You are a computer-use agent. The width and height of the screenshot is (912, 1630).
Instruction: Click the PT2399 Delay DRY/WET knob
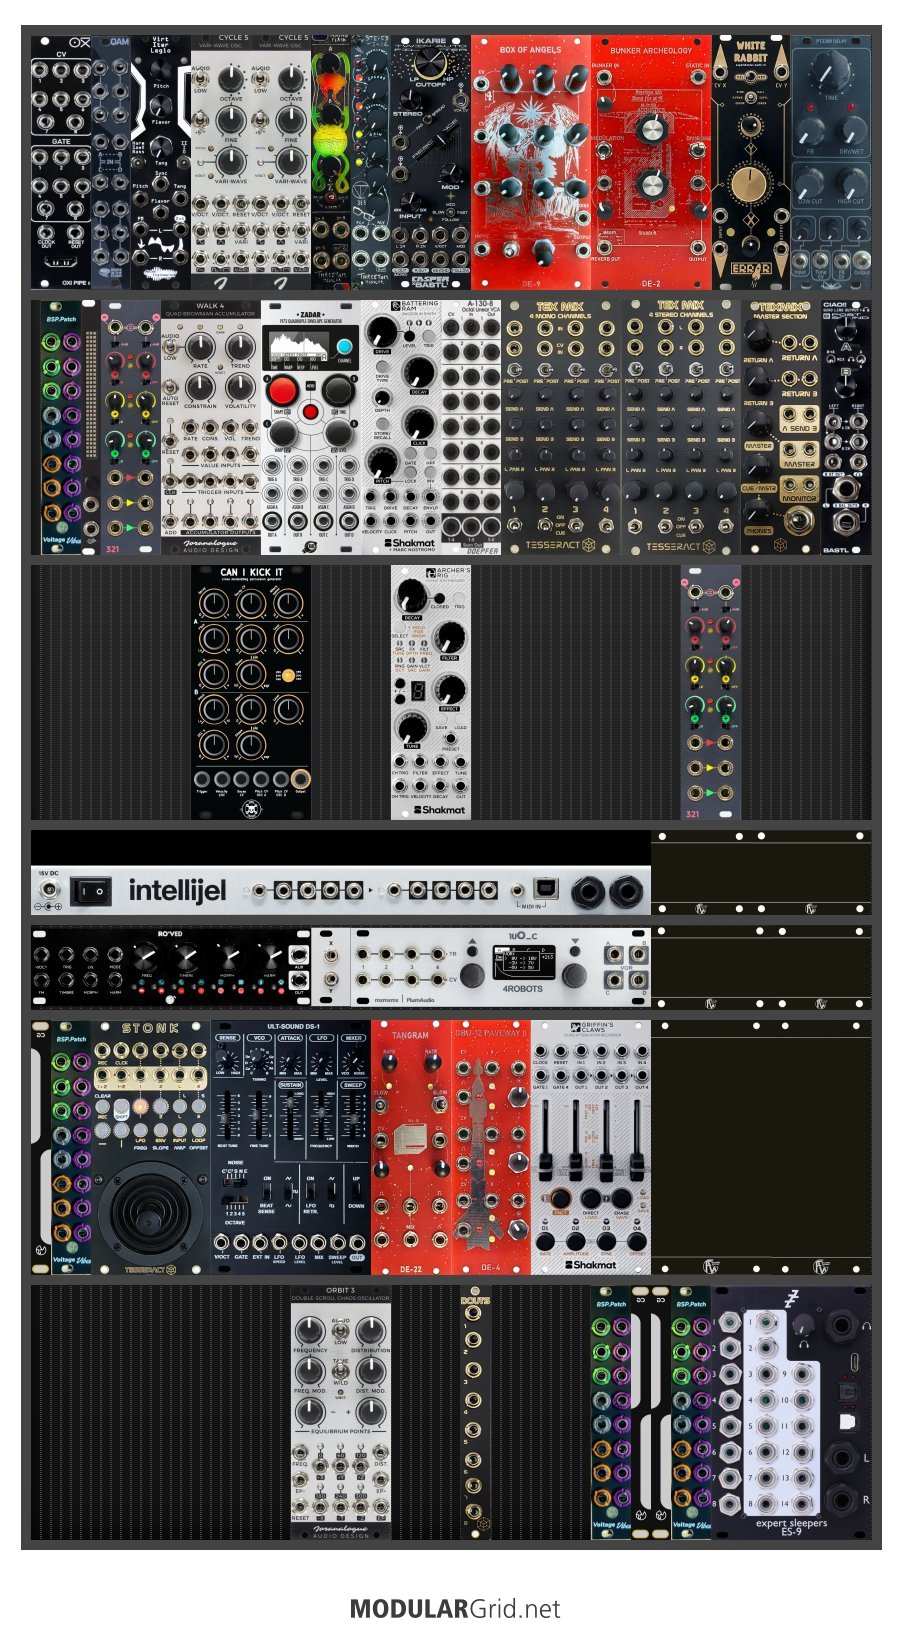coord(852,130)
